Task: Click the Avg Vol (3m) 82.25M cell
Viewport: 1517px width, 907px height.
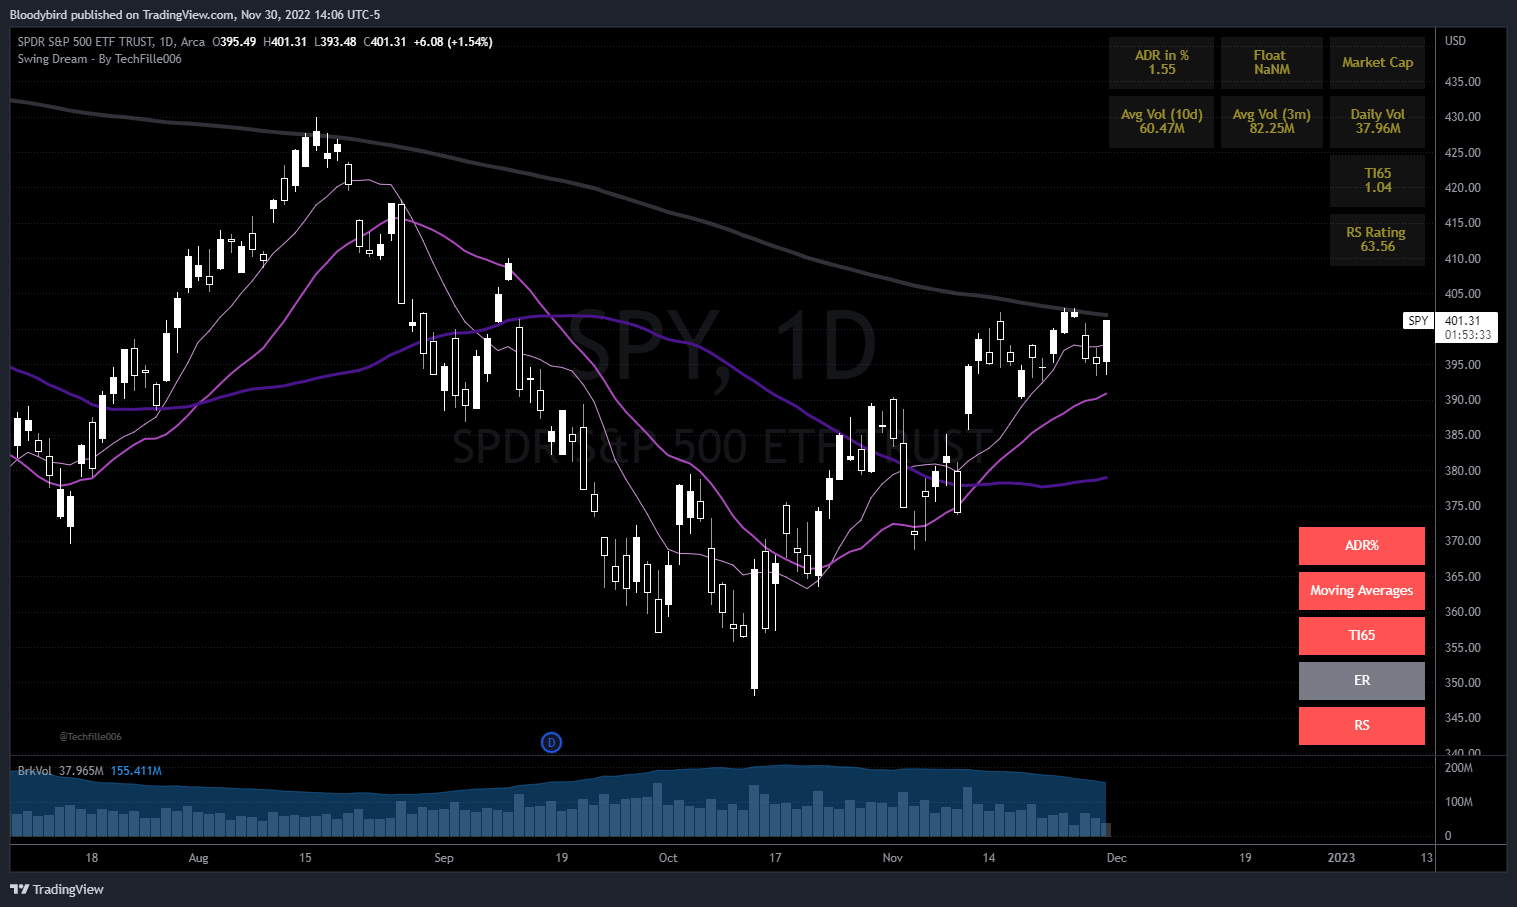Action: 1271,121
